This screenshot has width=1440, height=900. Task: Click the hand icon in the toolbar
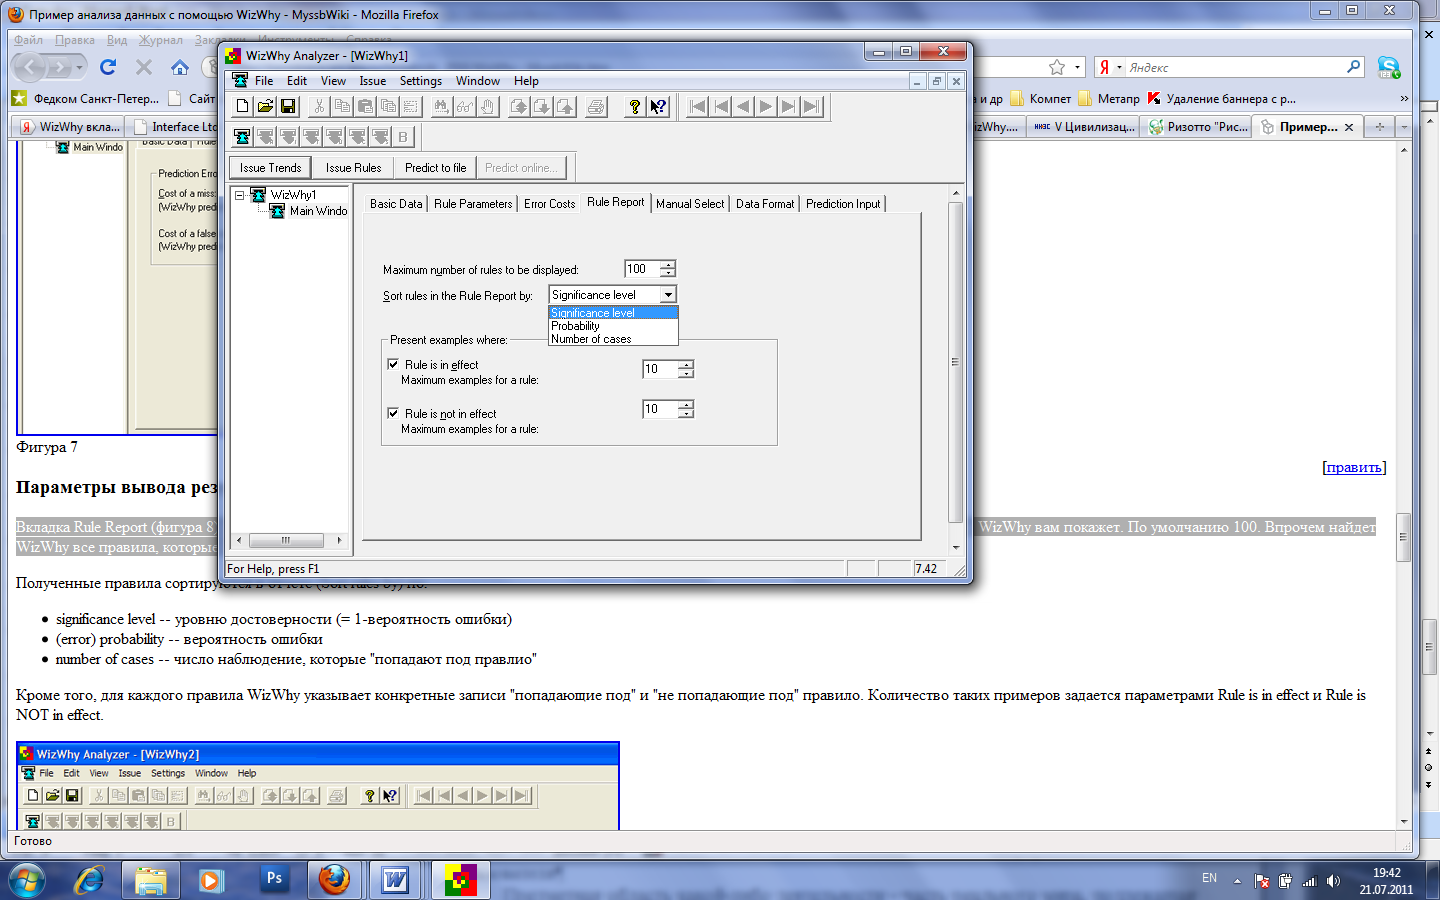click(x=488, y=106)
